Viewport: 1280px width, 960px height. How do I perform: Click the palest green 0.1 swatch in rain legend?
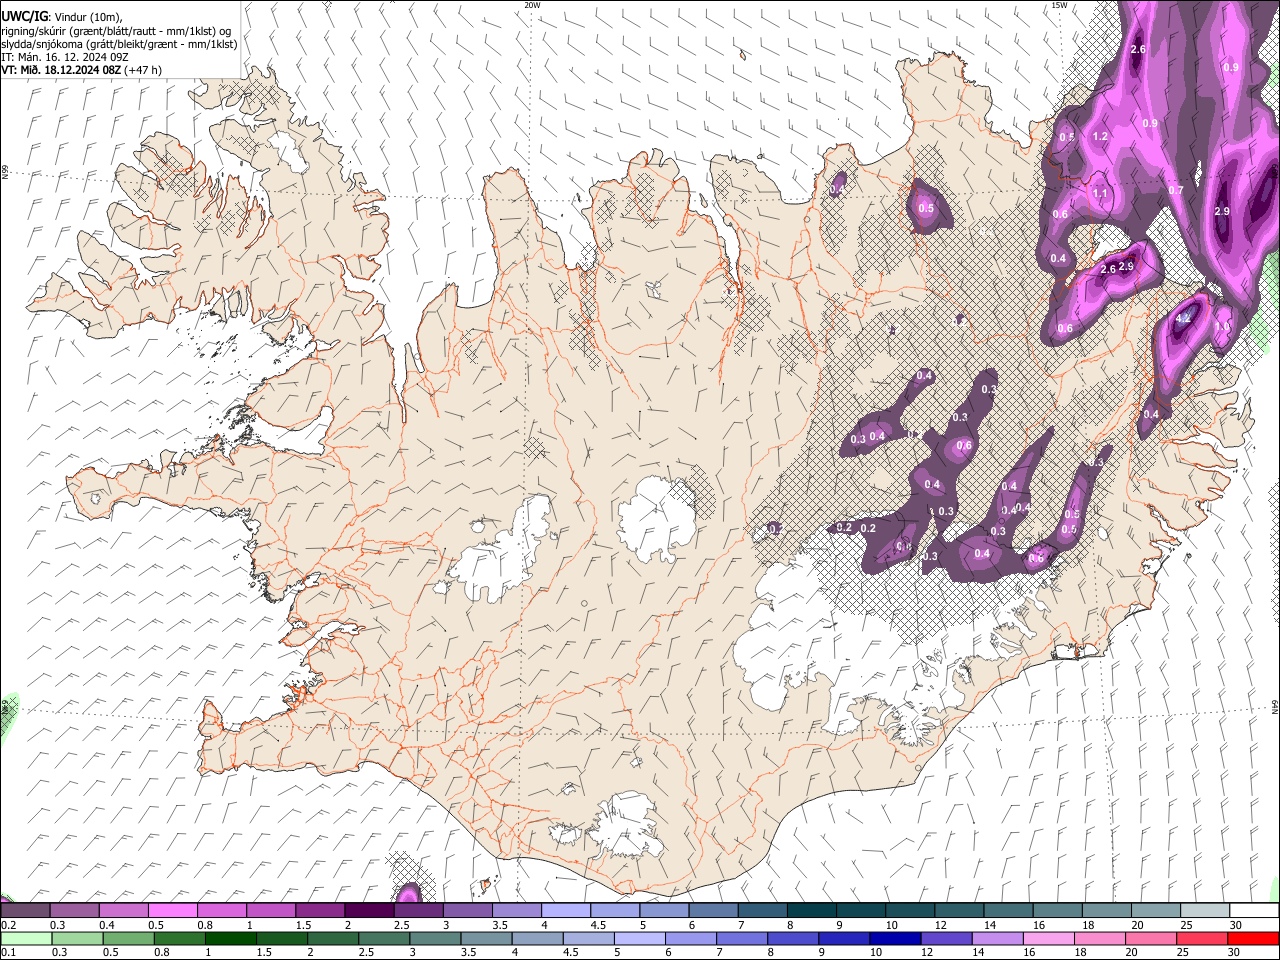[26, 938]
